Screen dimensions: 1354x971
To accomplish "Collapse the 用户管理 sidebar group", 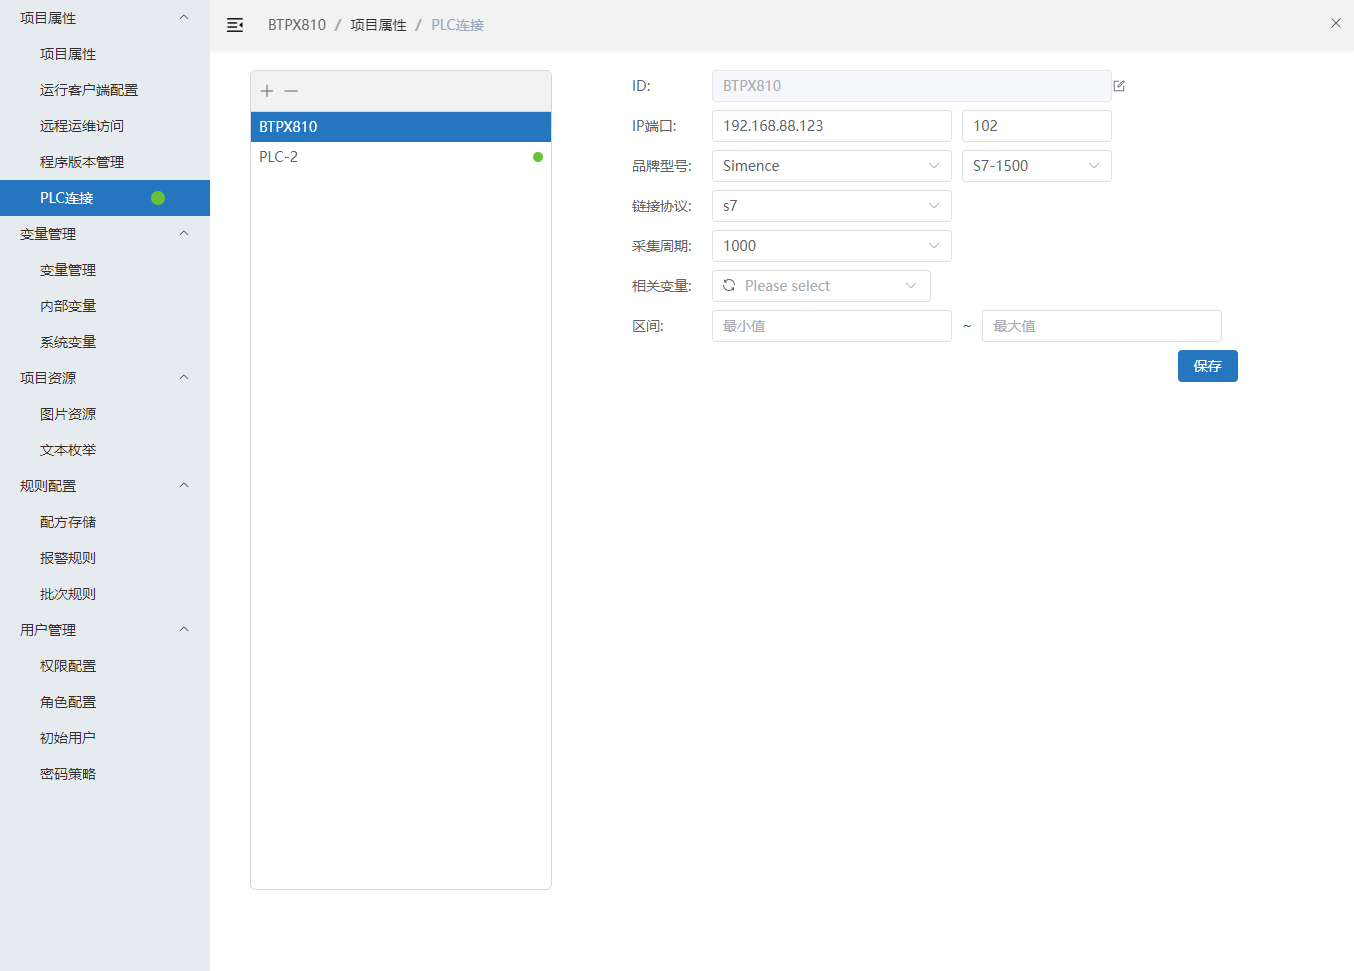I will pos(183,630).
